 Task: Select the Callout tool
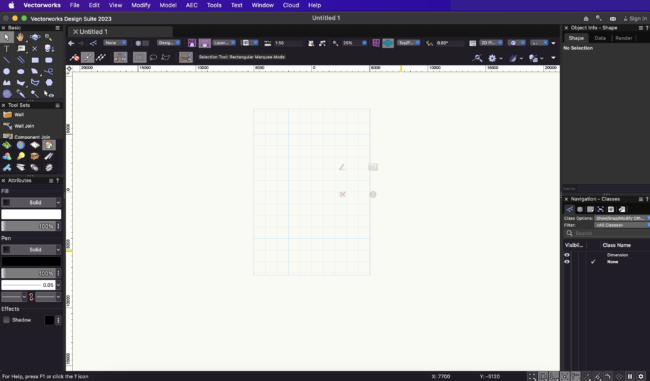pos(21,49)
